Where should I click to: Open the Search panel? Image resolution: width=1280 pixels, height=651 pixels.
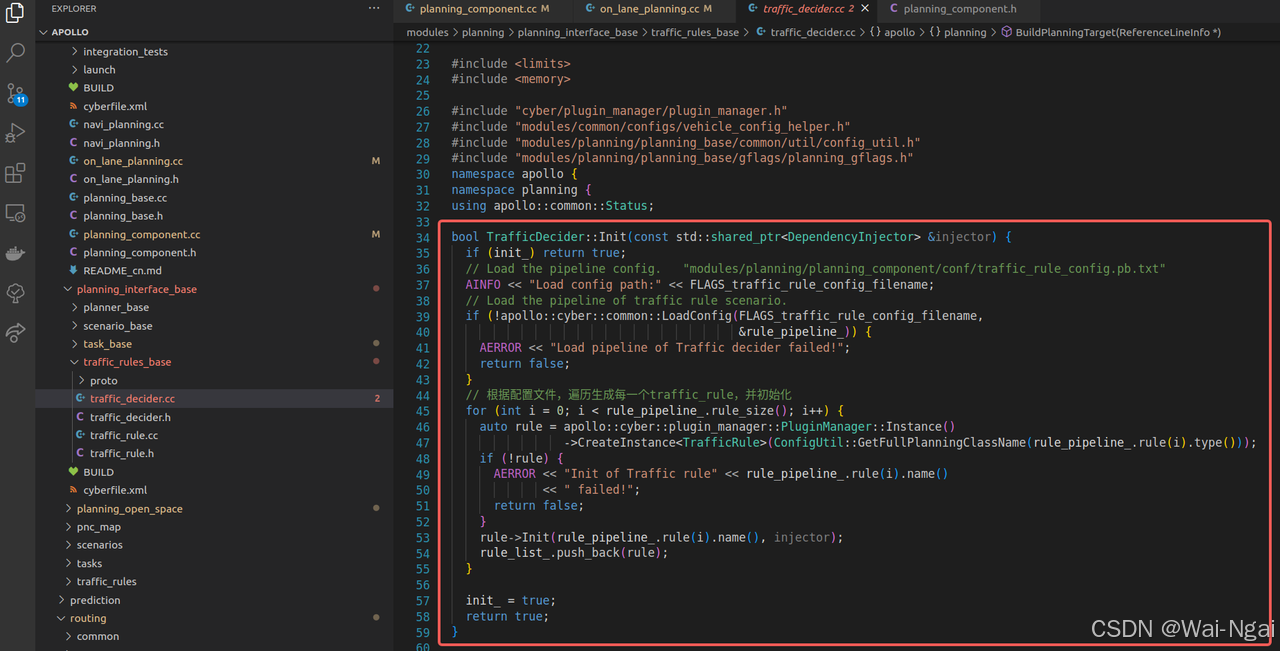coord(15,55)
